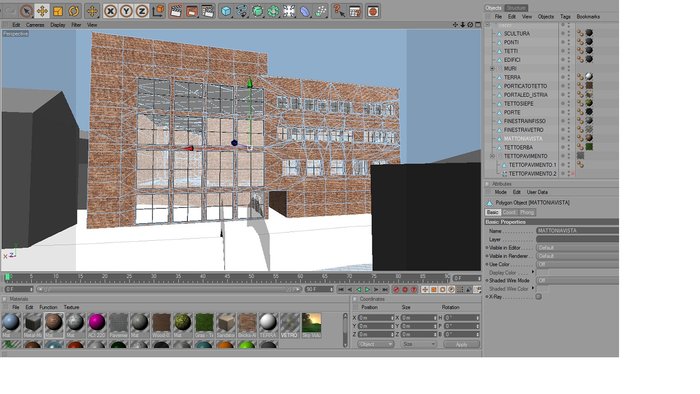Open the Object dropdown in Coordinates
Viewport: 700px width, 394px height.
click(375, 344)
